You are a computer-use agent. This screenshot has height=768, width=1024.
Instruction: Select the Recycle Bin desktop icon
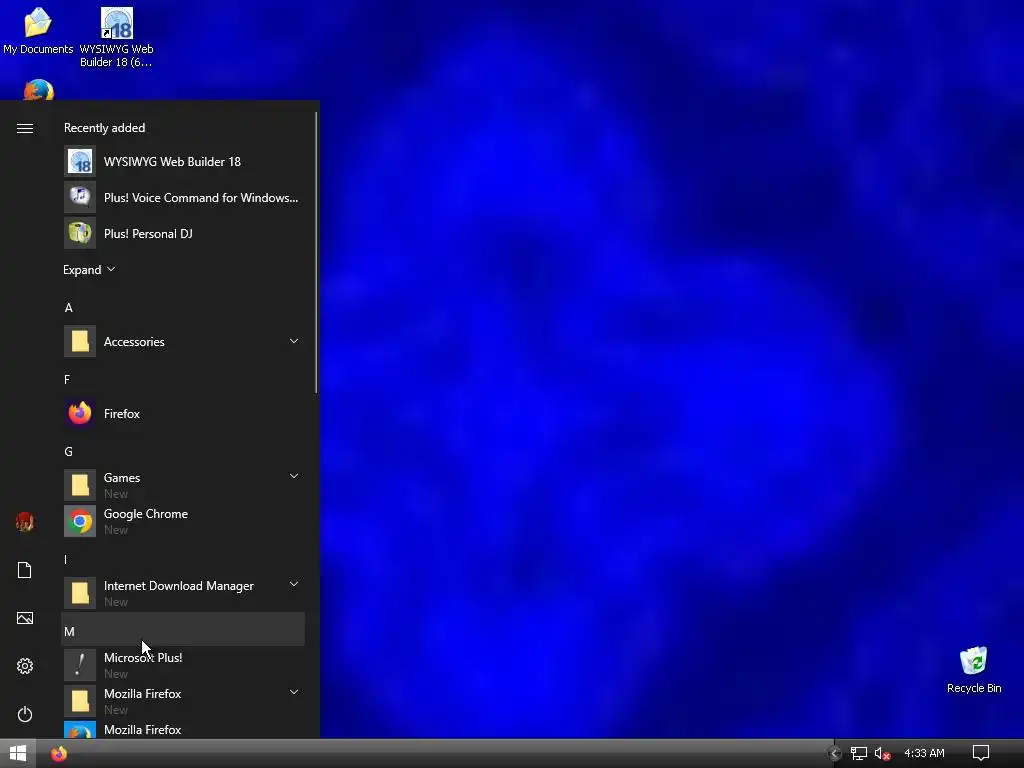974,670
